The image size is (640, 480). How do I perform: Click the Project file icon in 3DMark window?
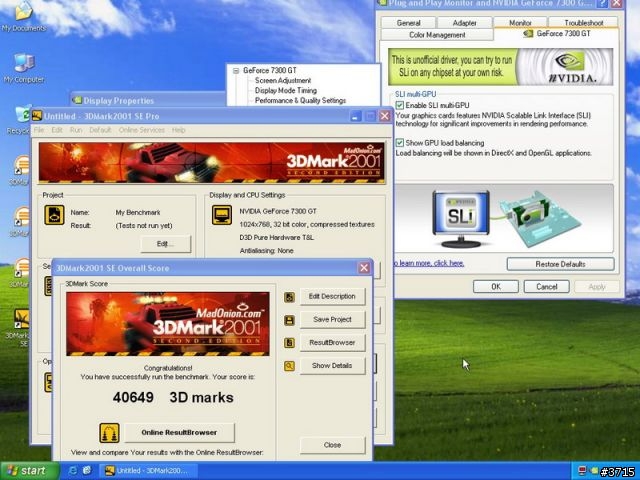tap(54, 215)
